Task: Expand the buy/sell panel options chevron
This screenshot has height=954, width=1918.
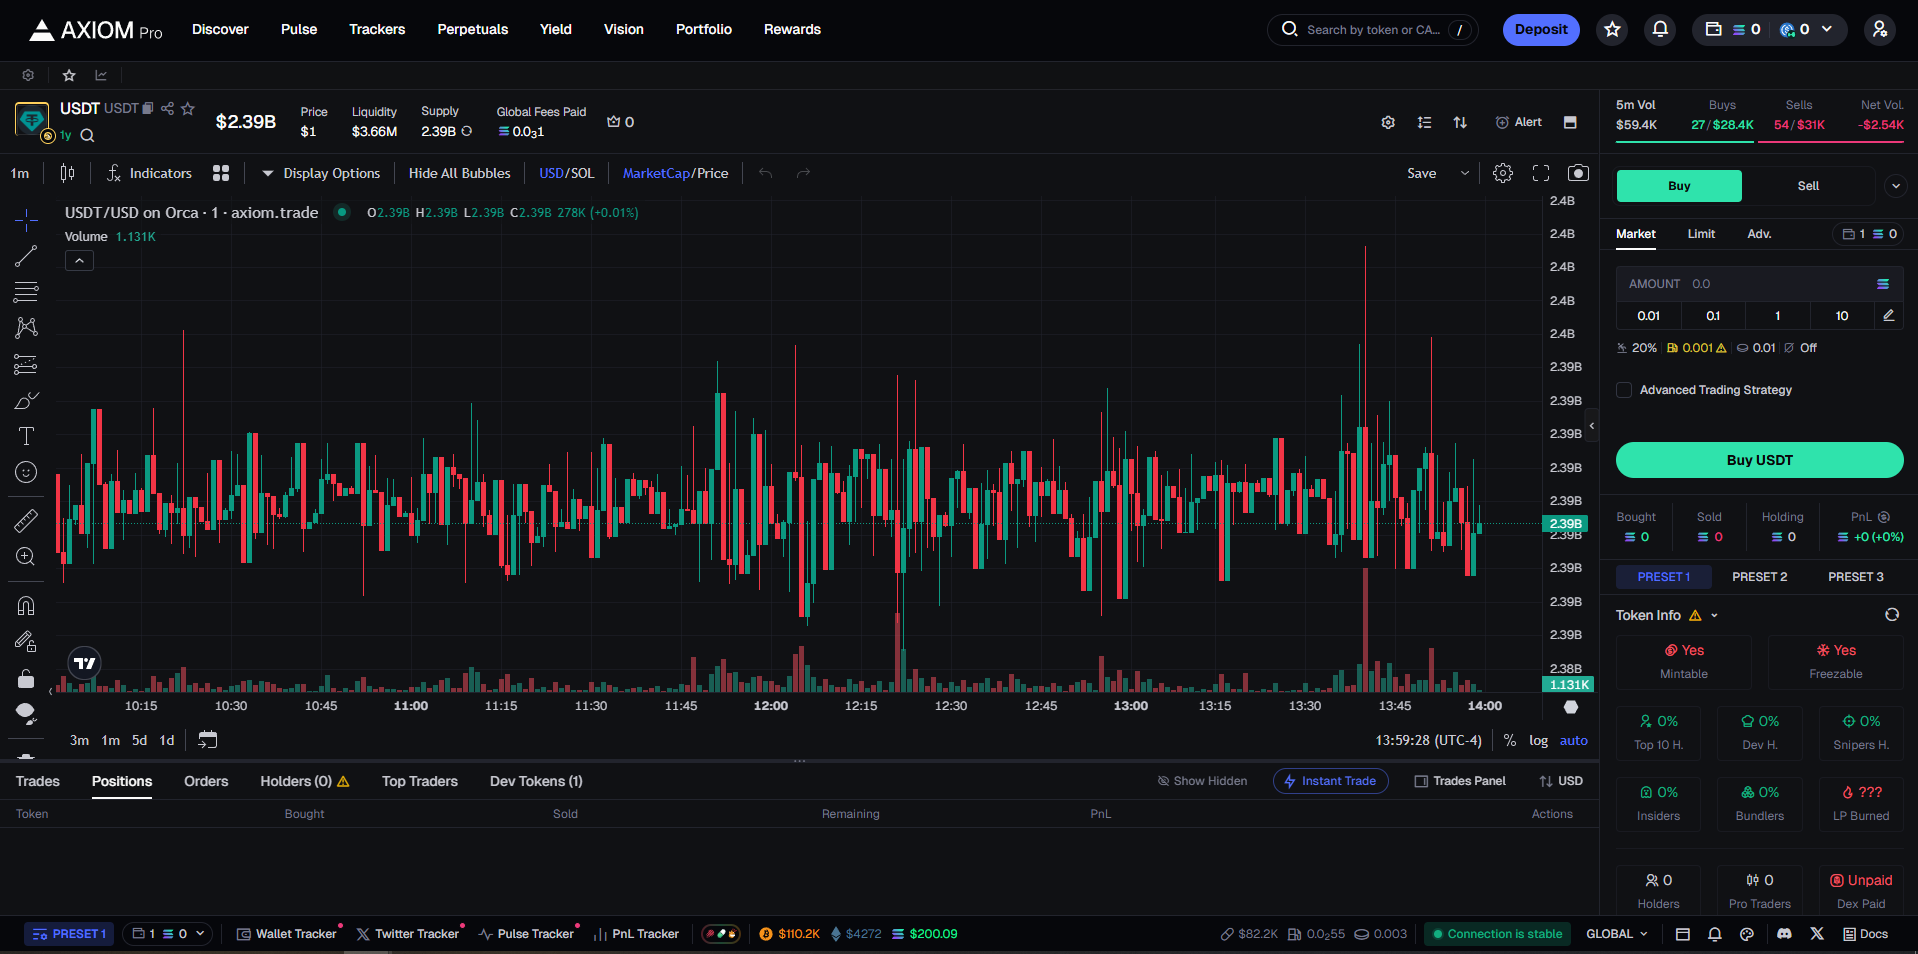Action: click(1894, 186)
